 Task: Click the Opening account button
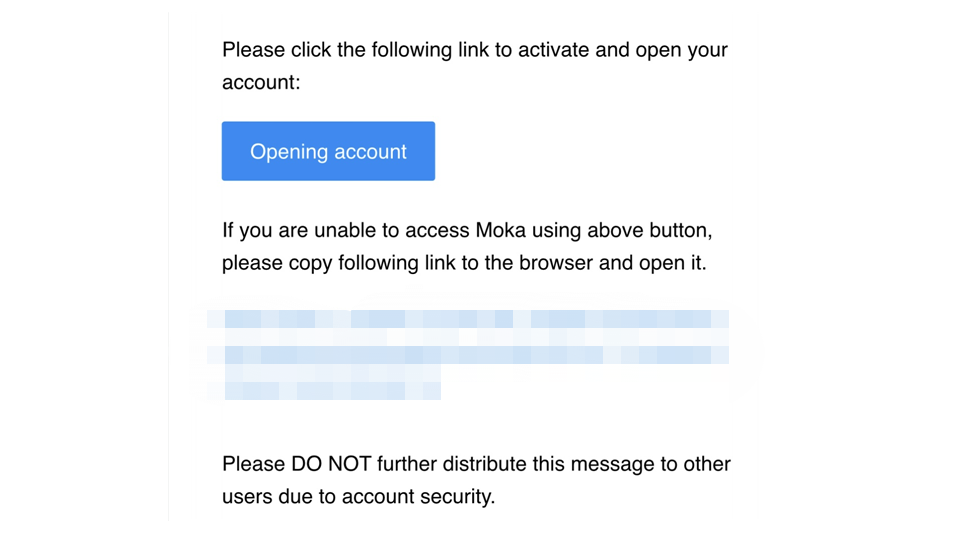[328, 152]
